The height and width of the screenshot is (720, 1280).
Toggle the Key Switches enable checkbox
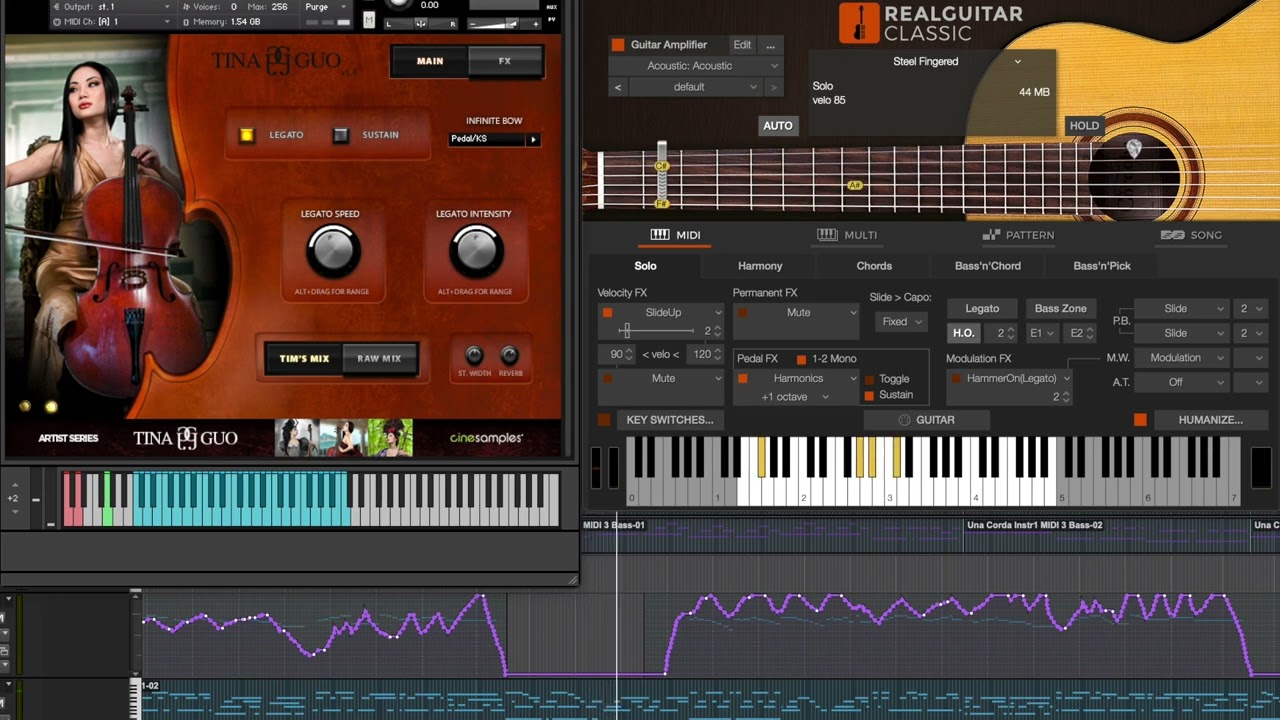(604, 420)
